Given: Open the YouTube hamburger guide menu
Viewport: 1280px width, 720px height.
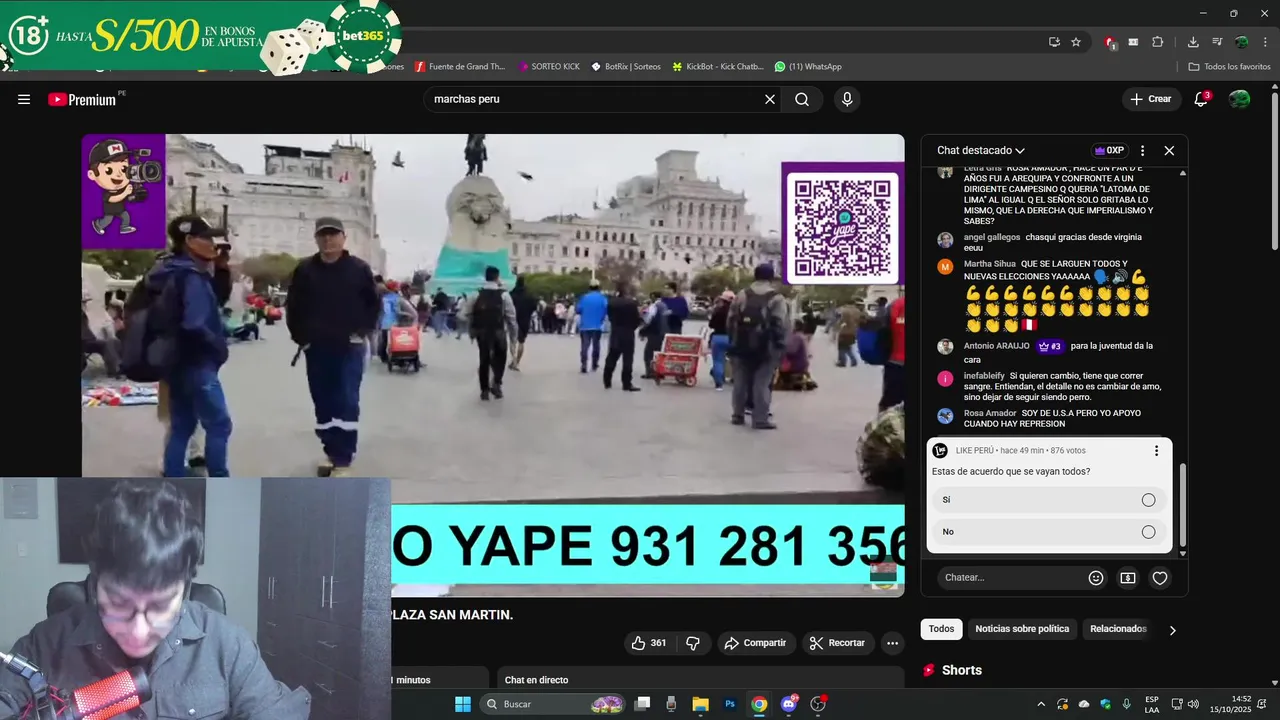Looking at the screenshot, I should pyautogui.click(x=24, y=99).
